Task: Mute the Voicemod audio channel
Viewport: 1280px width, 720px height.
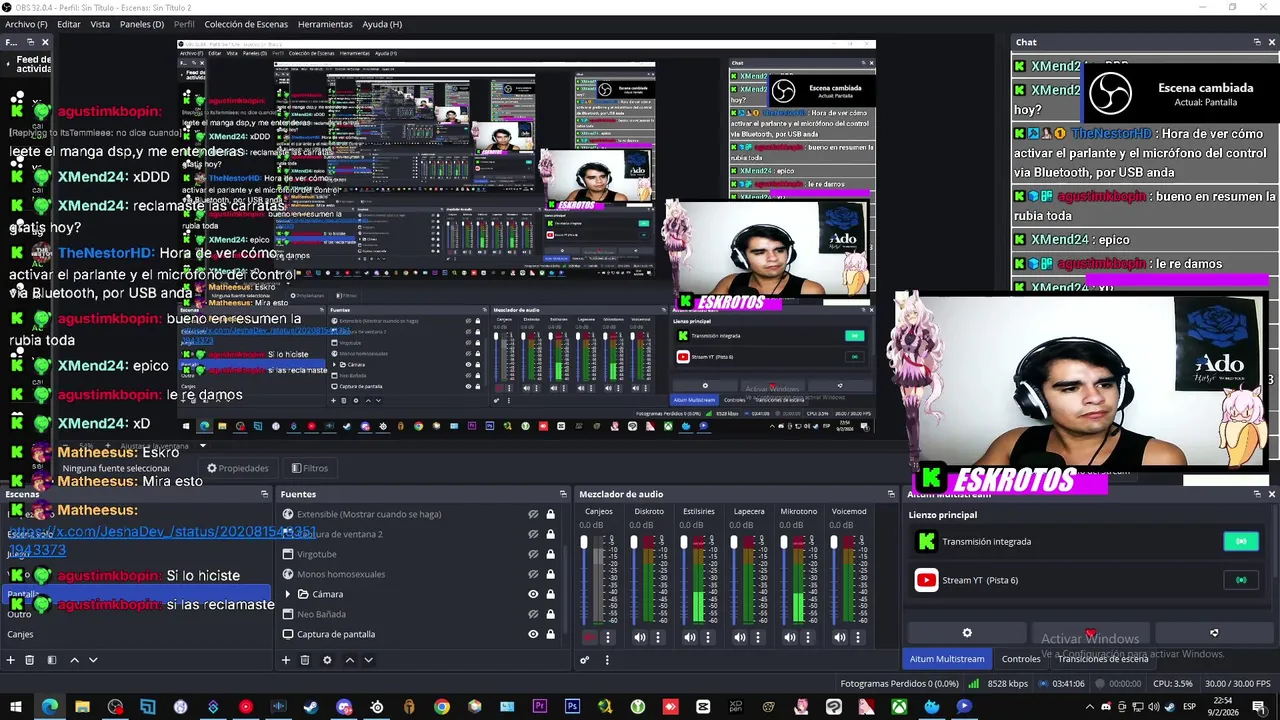Action: 840,637
